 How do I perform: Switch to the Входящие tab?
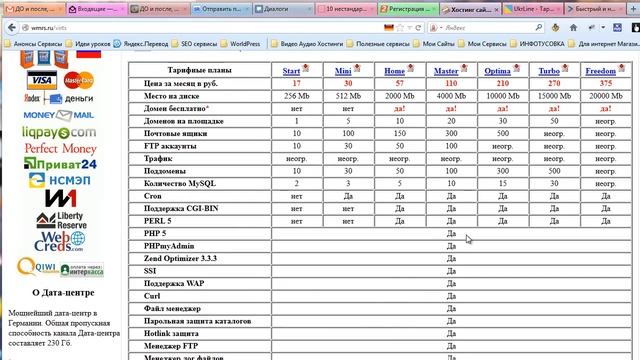coord(96,9)
